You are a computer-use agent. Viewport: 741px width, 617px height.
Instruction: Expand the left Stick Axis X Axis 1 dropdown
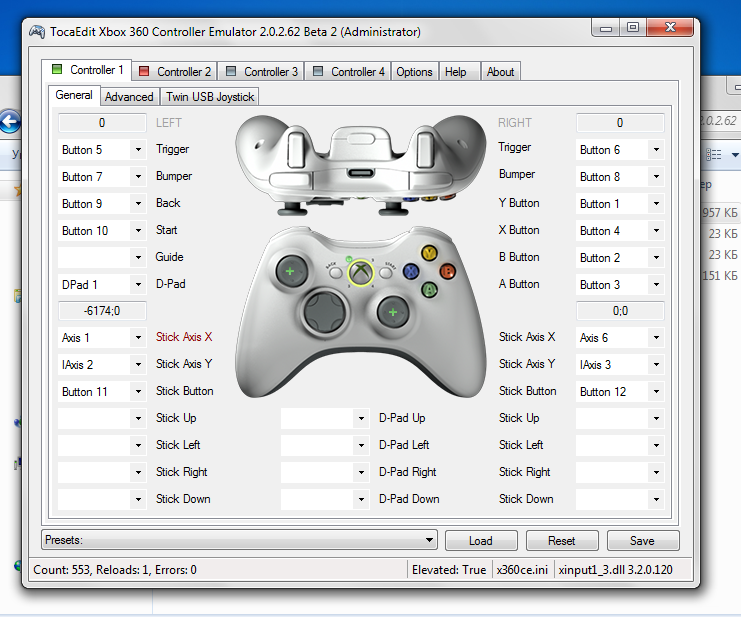point(138,337)
